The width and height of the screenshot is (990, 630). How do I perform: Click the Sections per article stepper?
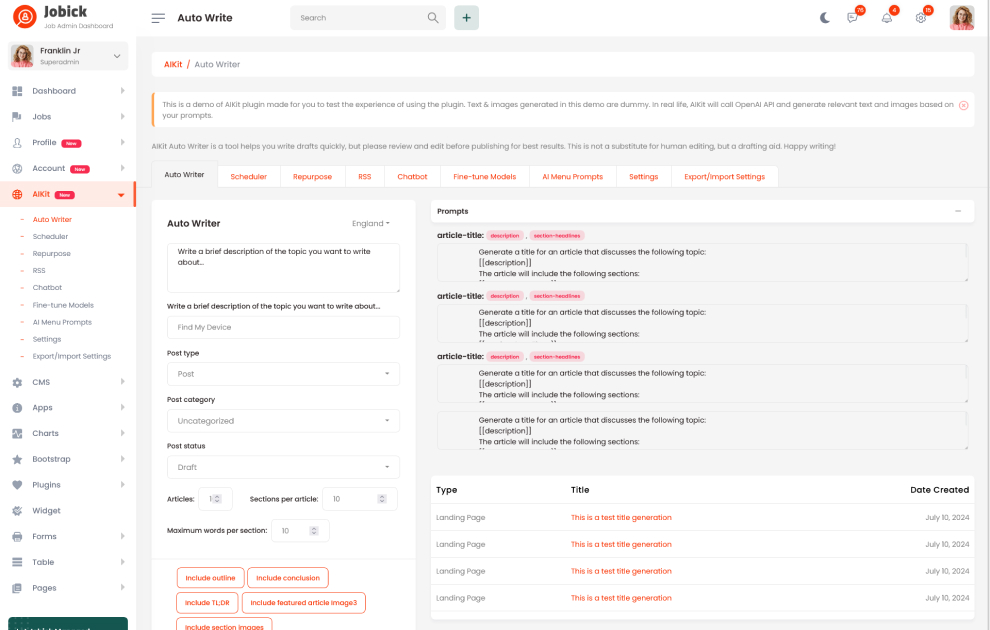pos(382,499)
